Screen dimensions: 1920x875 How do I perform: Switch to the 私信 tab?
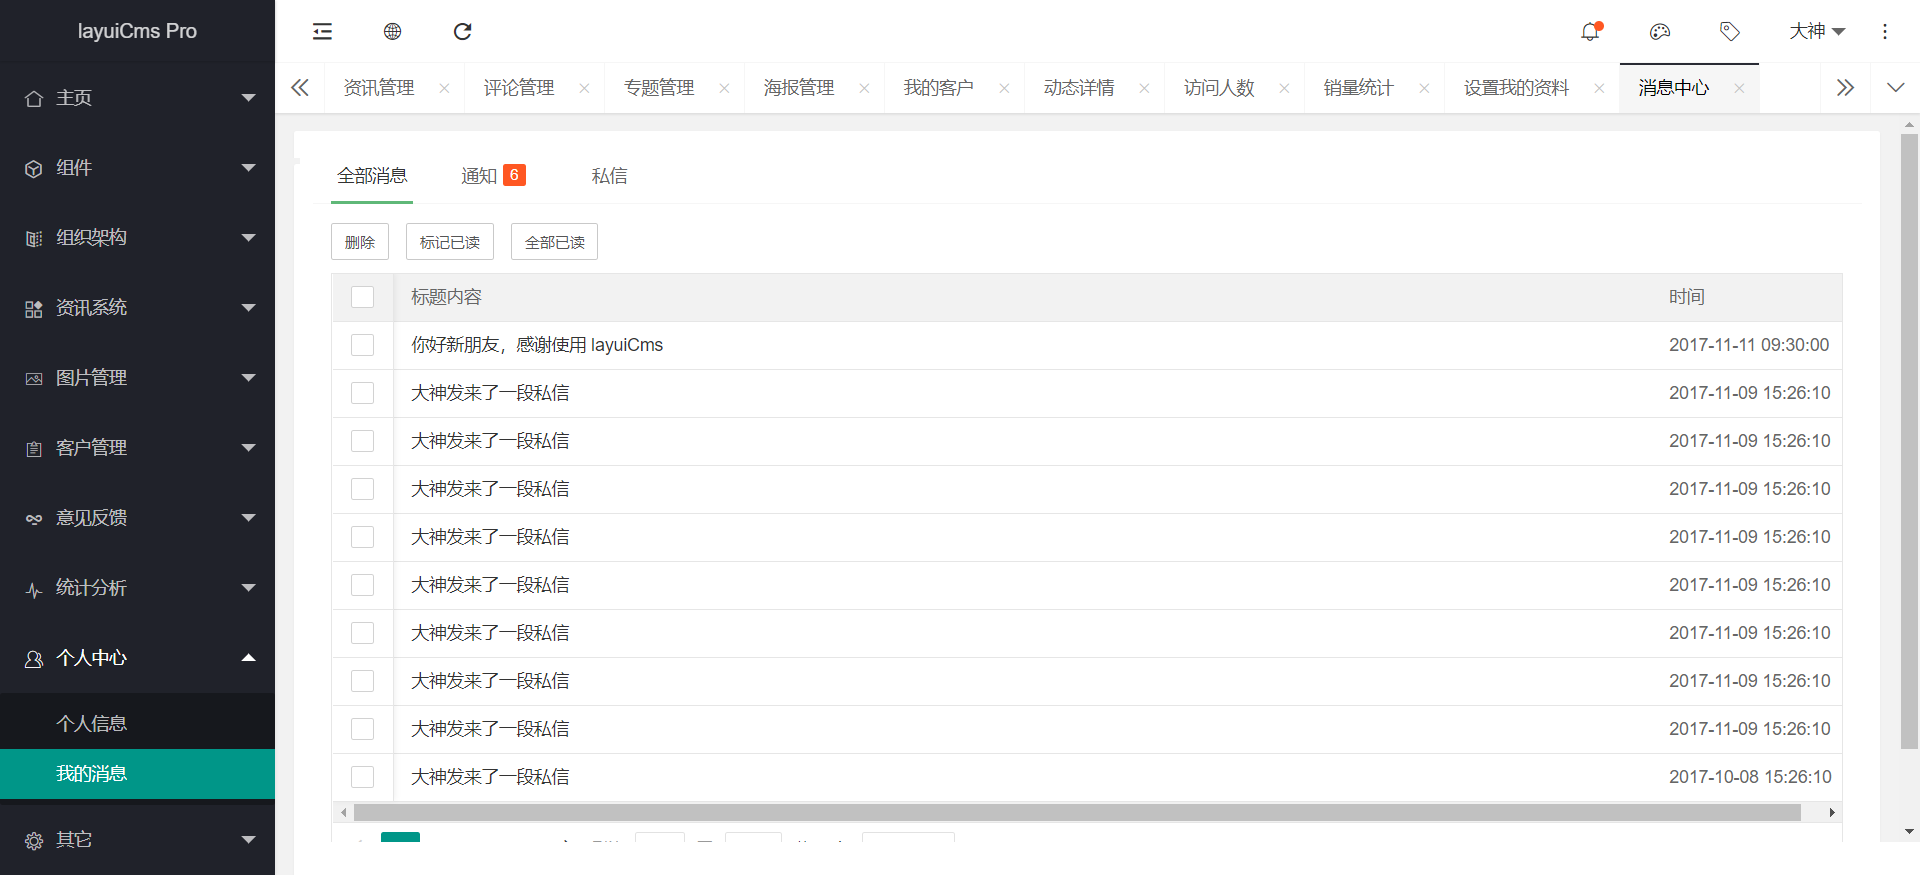click(609, 176)
